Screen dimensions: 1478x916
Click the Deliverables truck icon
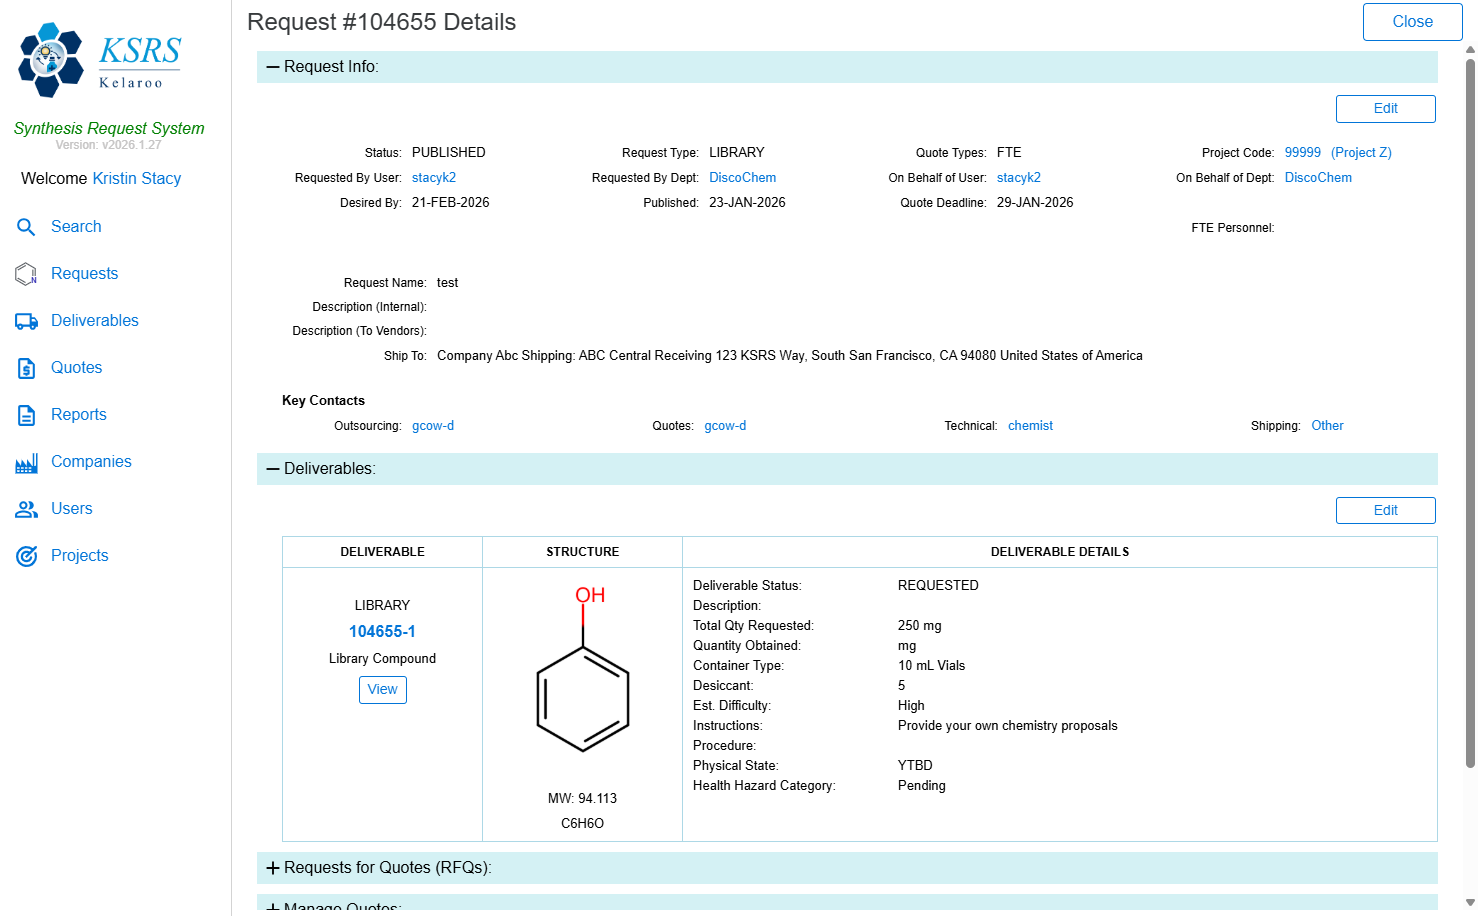point(26,321)
